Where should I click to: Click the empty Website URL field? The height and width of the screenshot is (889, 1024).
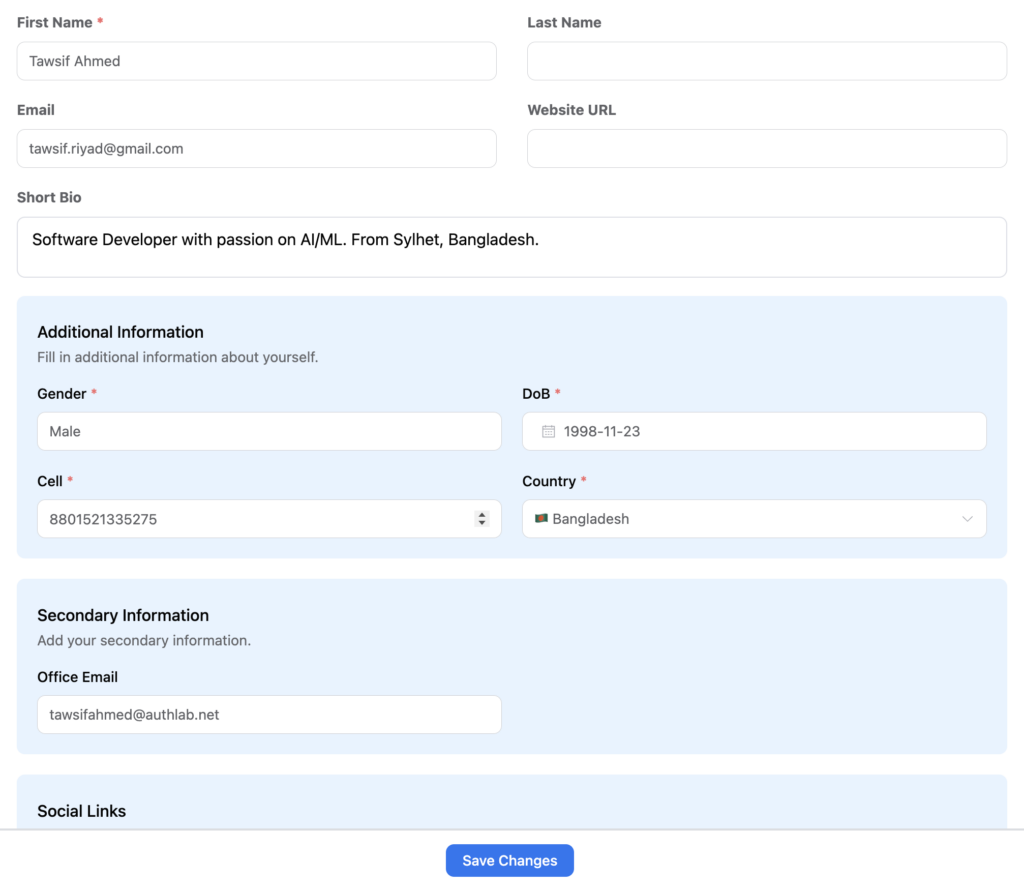click(766, 148)
